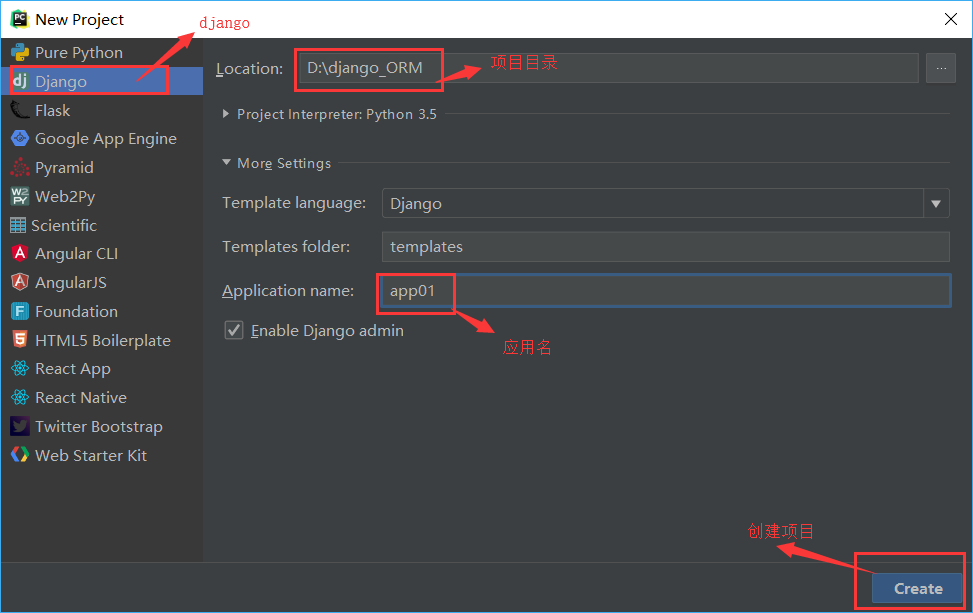Image resolution: width=973 pixels, height=613 pixels.
Task: Click the Location label
Action: [x=249, y=69]
